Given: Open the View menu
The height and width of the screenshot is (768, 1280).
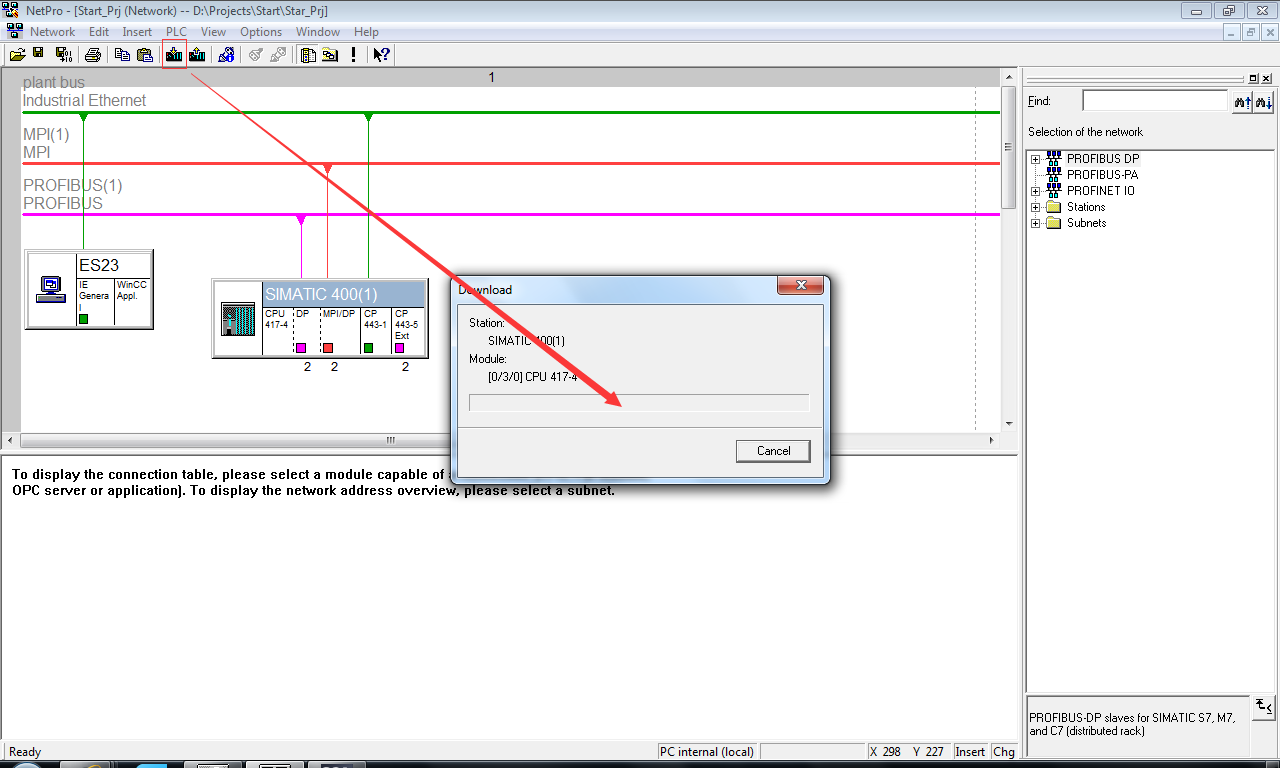Looking at the screenshot, I should coord(213,32).
